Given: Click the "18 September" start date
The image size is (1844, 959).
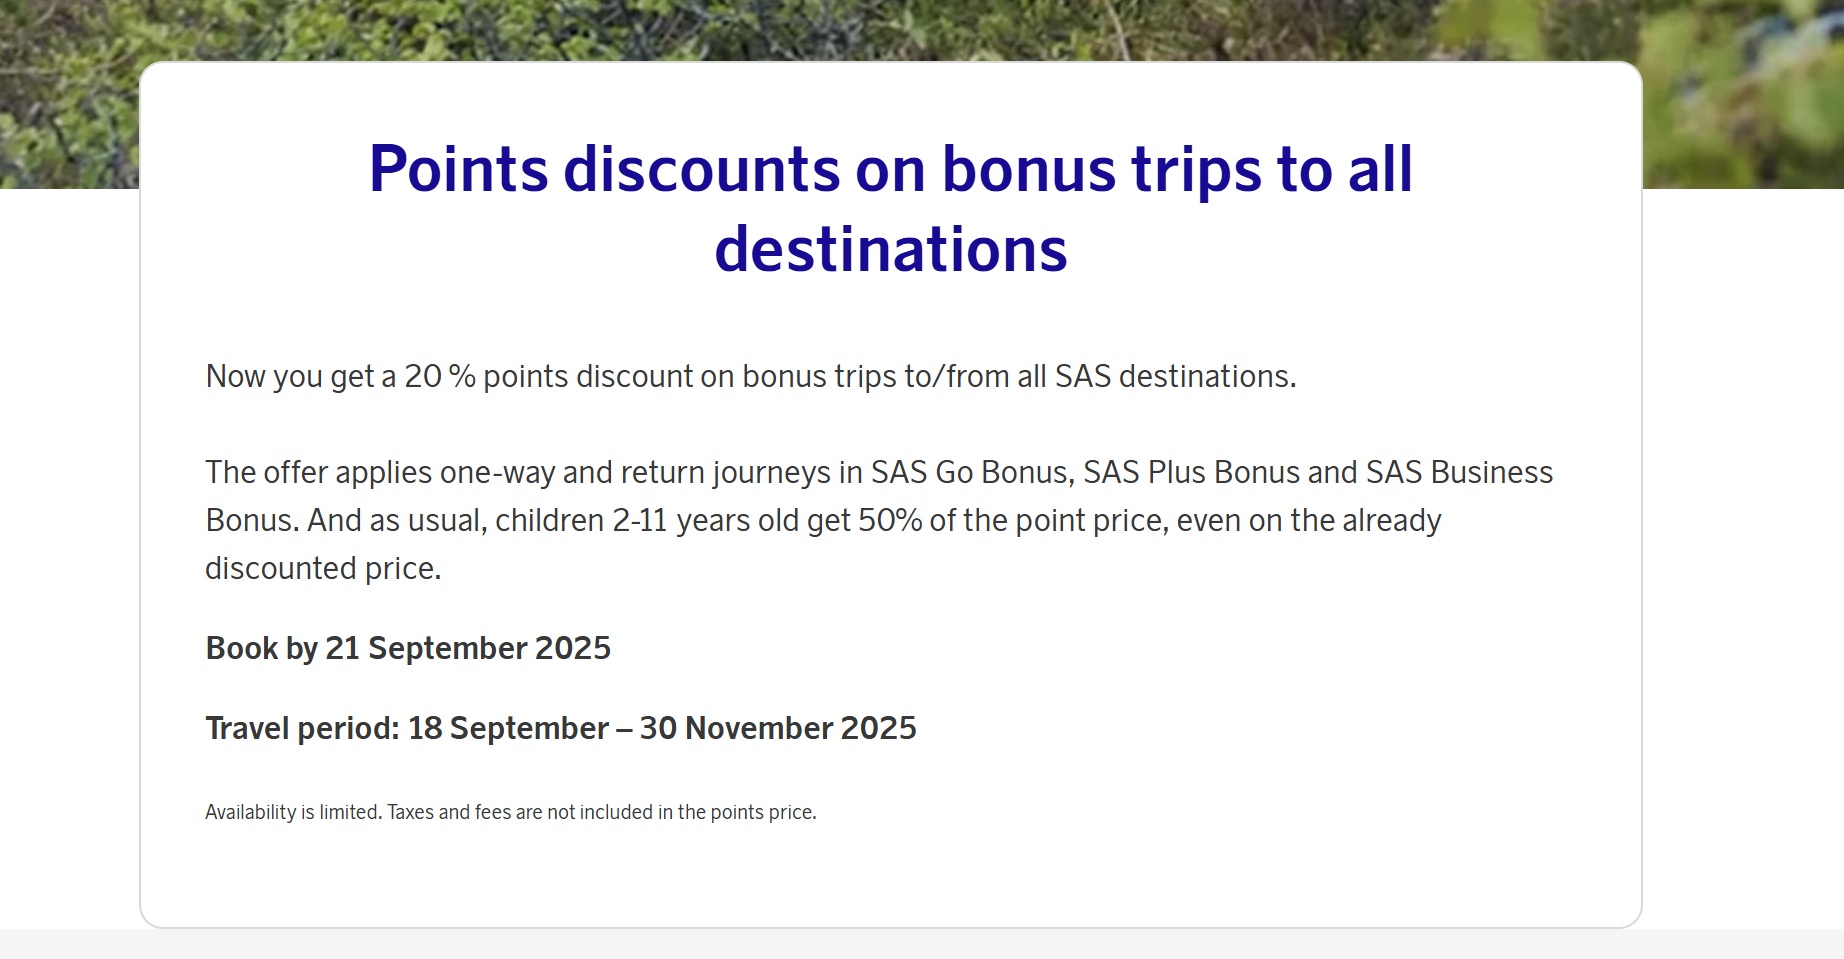Looking at the screenshot, I should (x=508, y=728).
